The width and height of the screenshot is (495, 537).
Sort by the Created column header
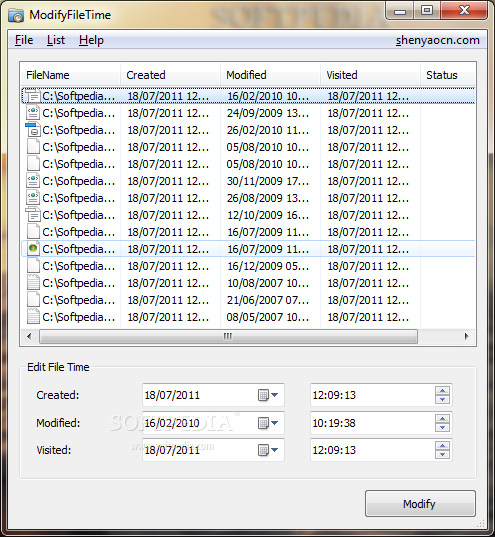170,75
